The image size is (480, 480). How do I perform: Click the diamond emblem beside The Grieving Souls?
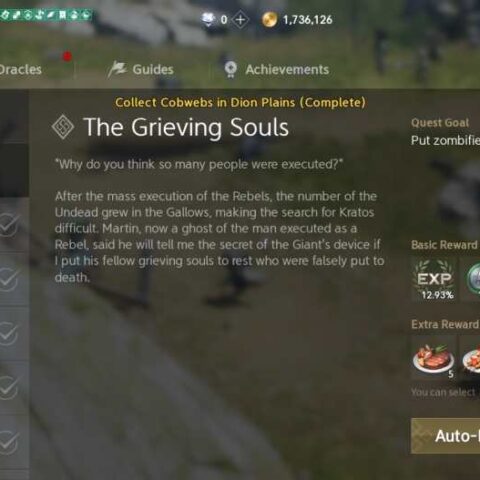pyautogui.click(x=63, y=127)
